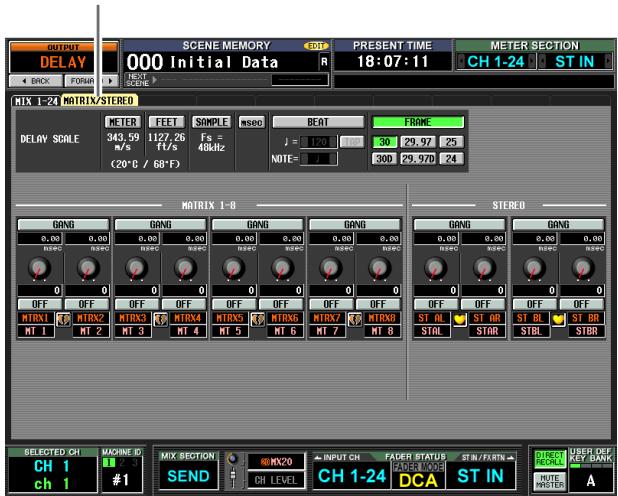Open the tempo value field showing 120

click(x=318, y=142)
